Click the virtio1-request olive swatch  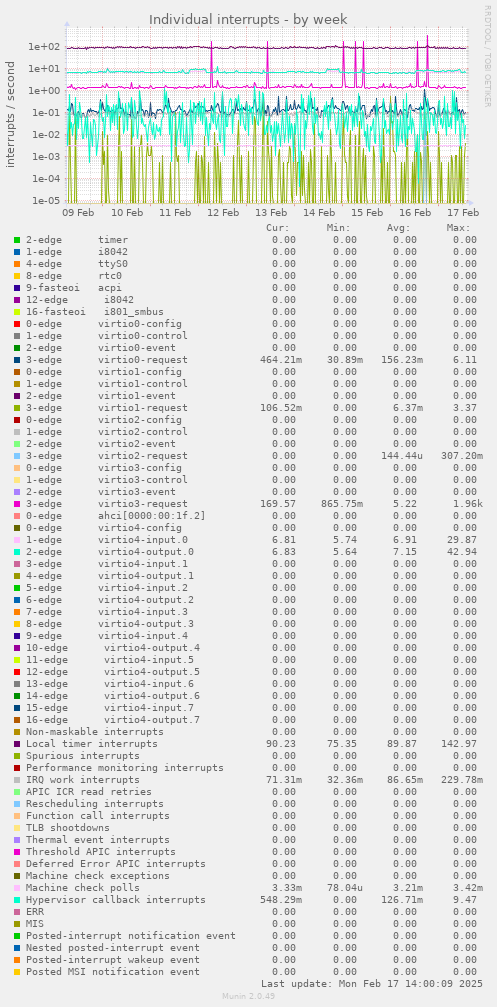[x=17, y=408]
